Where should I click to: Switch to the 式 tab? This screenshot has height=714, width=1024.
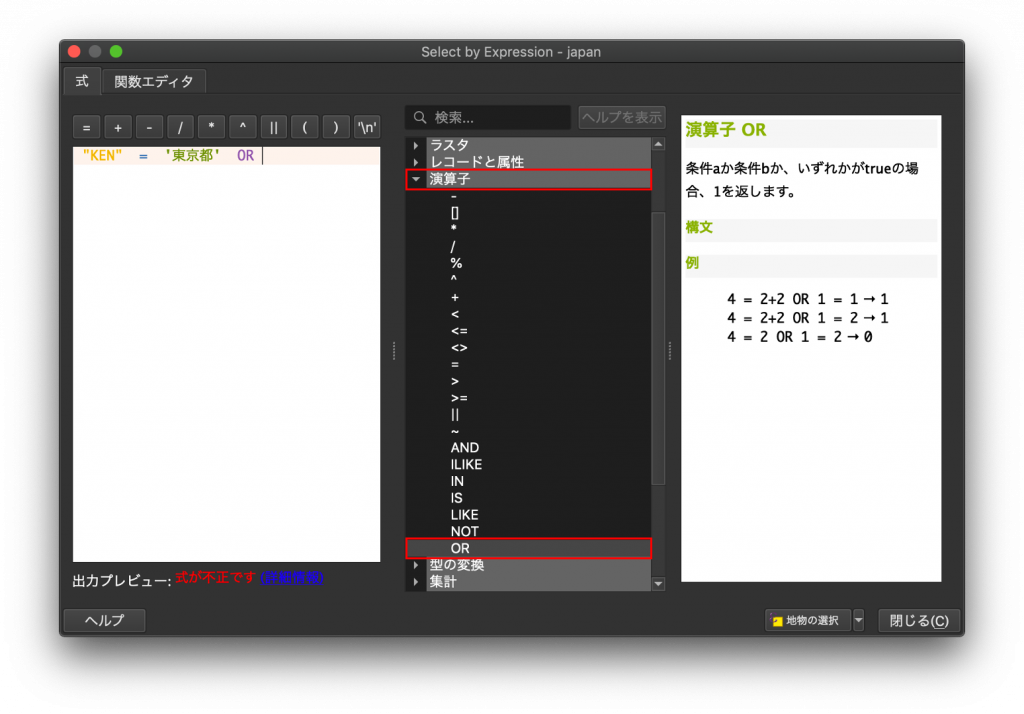click(82, 81)
